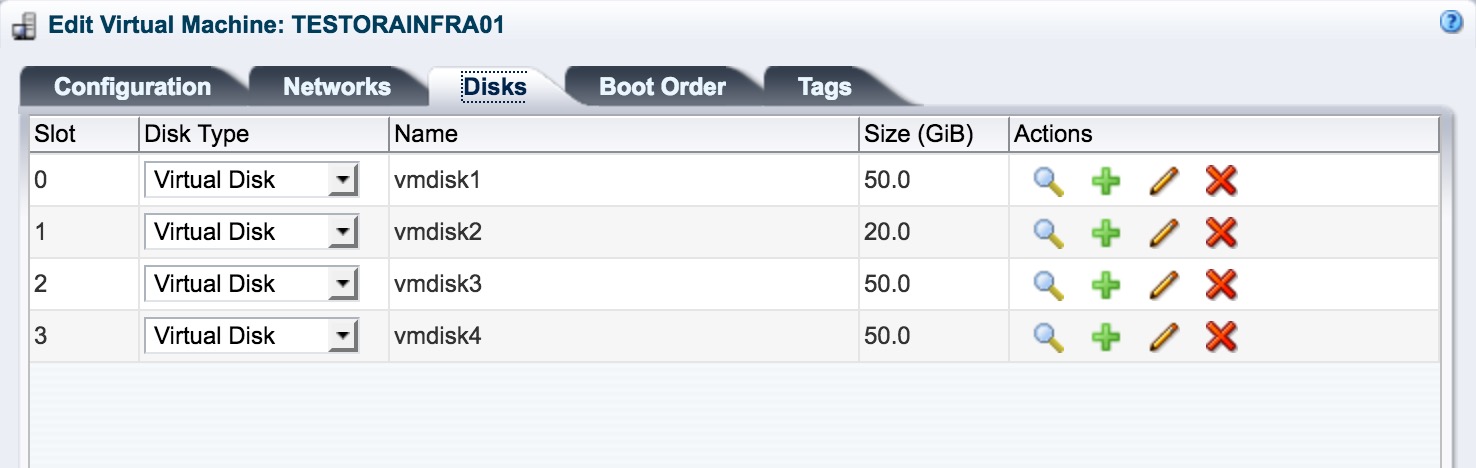
Task: Open Disk Type dropdown for slot 0
Action: tap(251, 181)
